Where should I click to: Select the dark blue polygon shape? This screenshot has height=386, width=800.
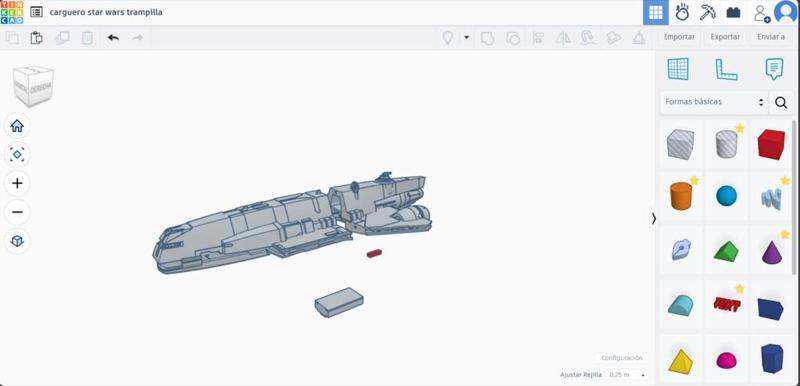[x=771, y=359]
